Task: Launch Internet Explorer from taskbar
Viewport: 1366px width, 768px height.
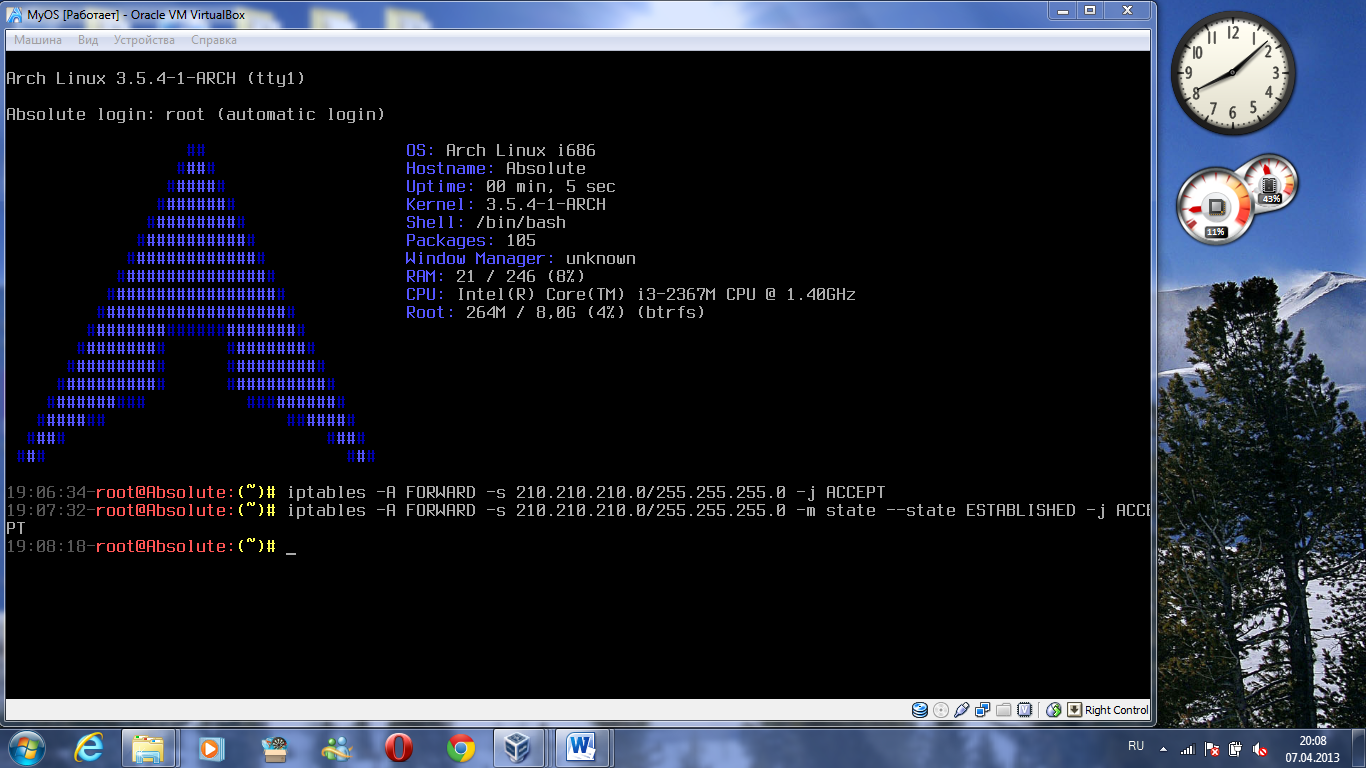Action: click(x=88, y=748)
